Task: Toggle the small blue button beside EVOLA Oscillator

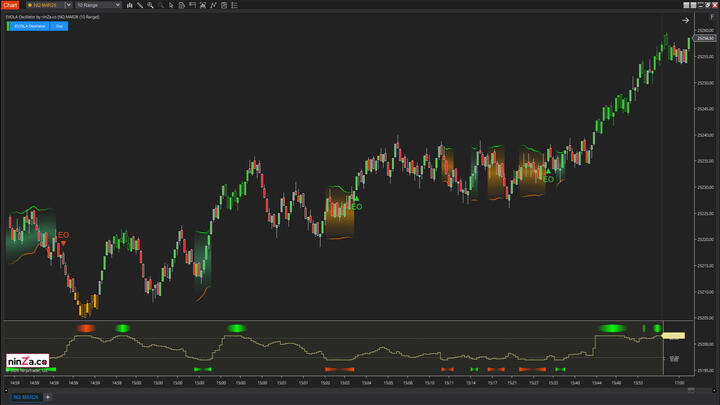Action: click(x=60, y=27)
